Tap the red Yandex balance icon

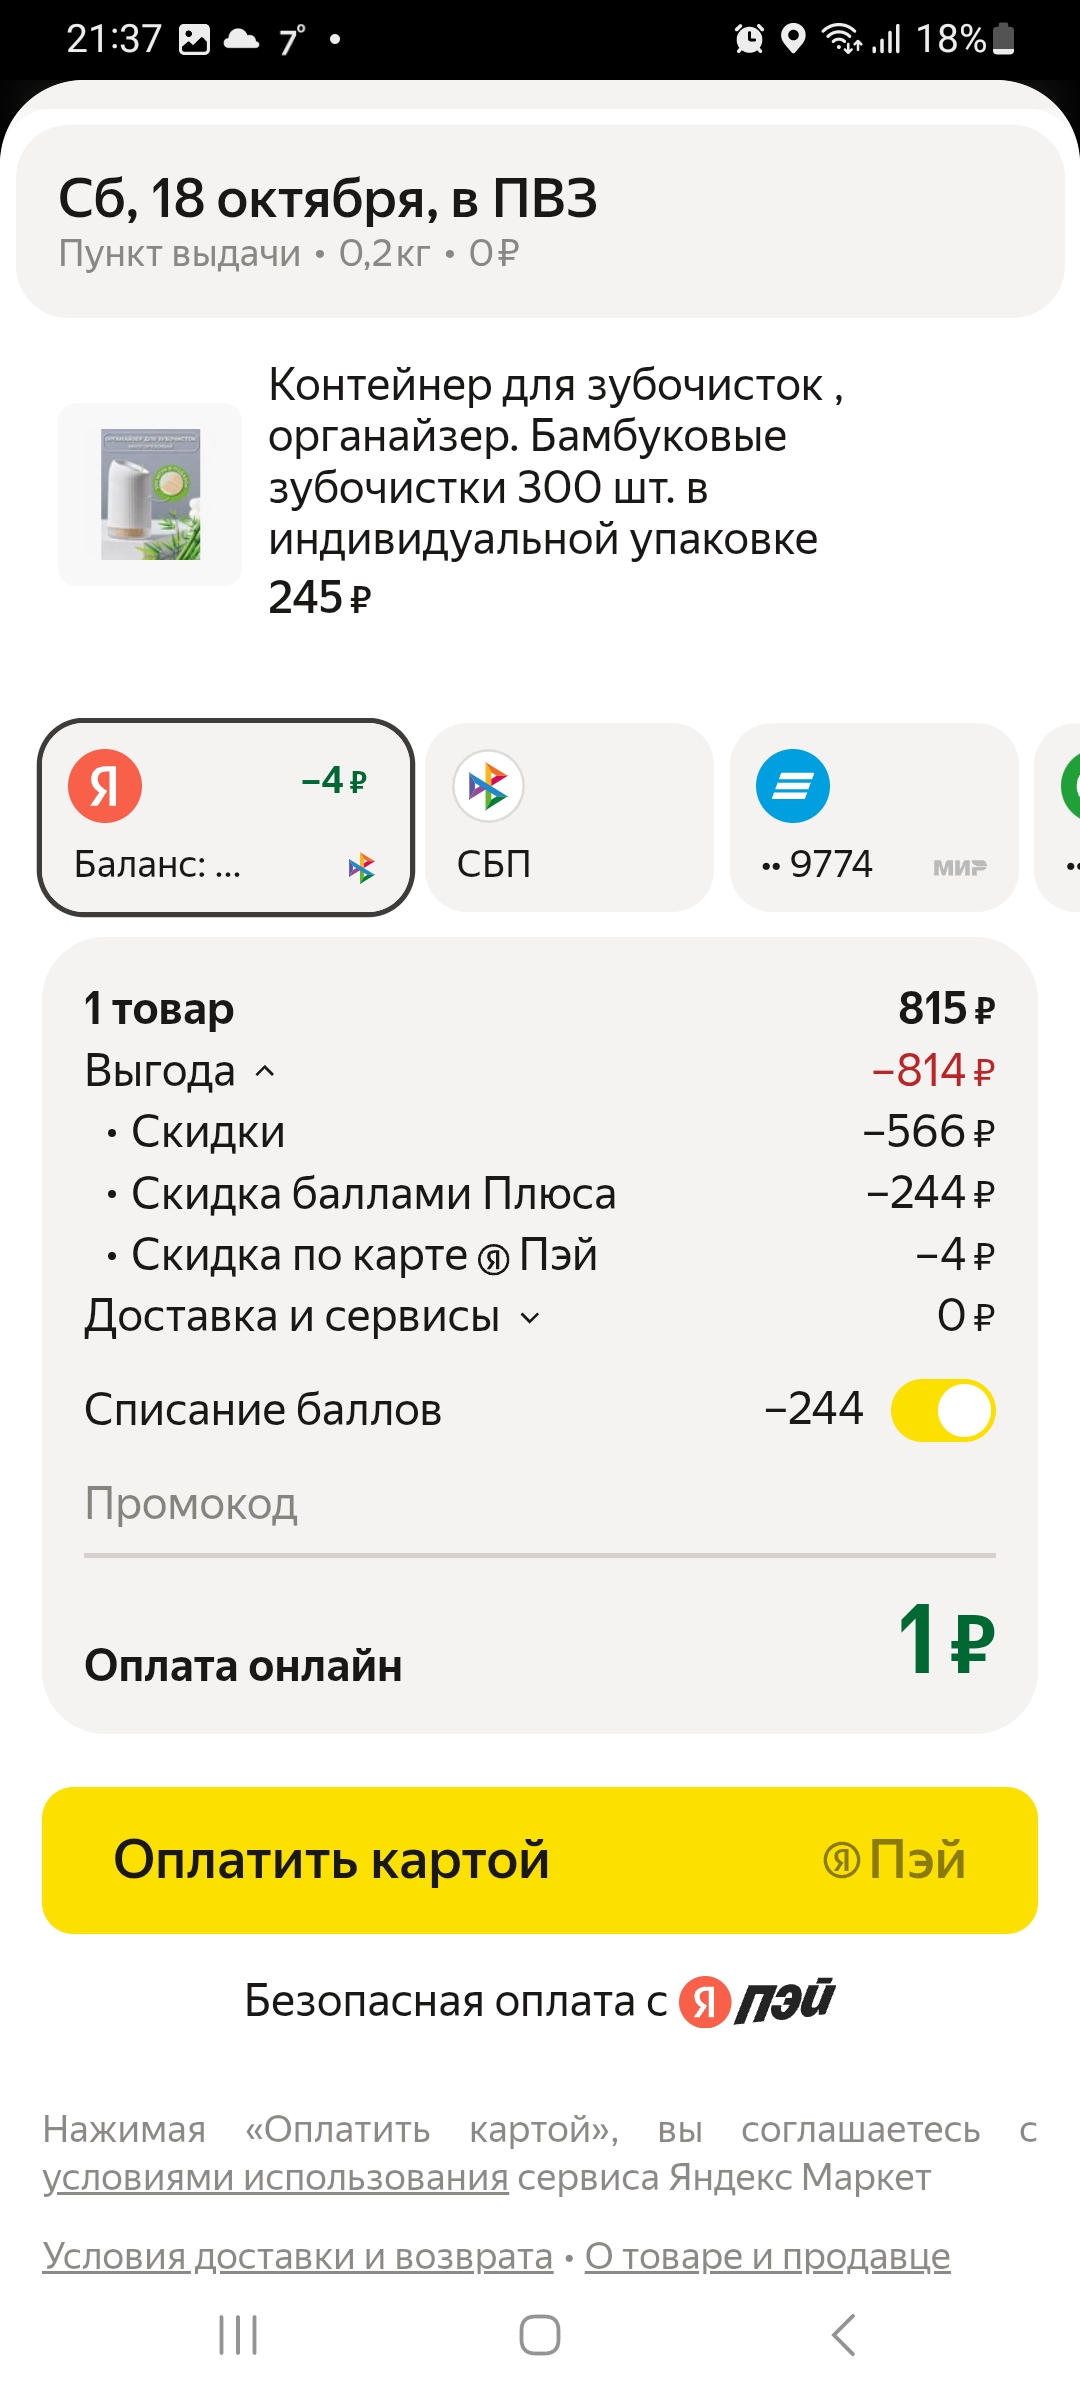click(105, 786)
